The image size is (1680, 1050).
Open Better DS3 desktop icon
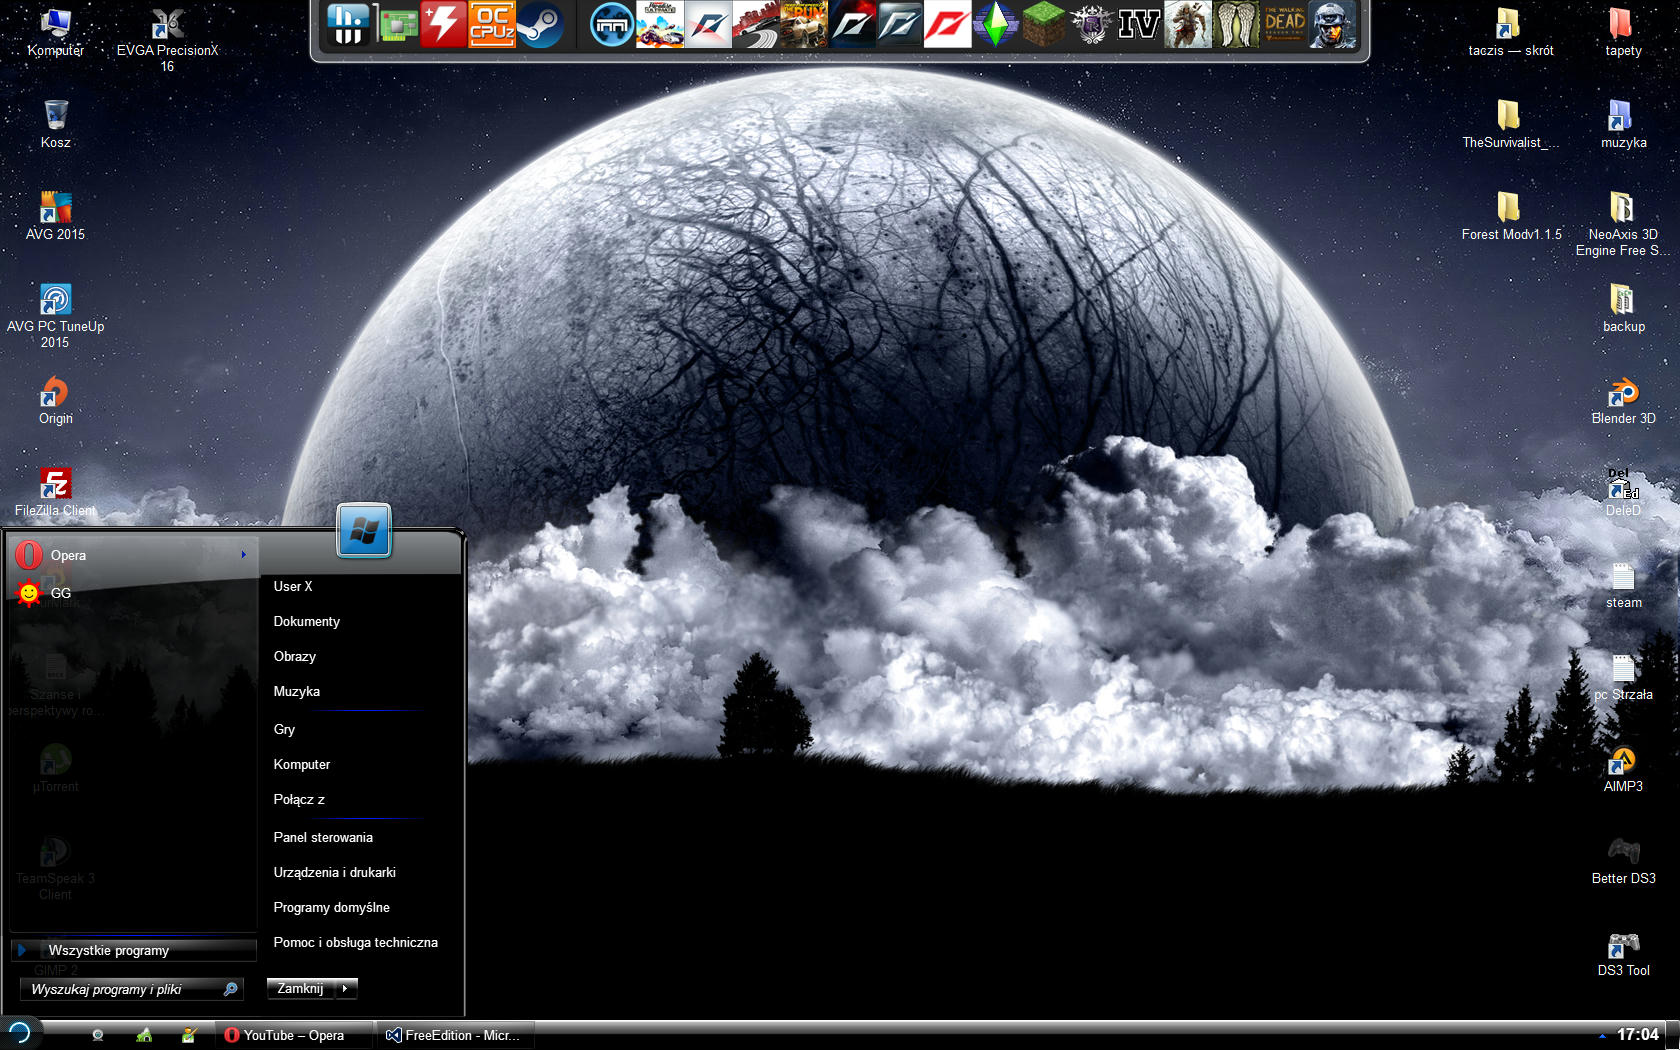click(x=1623, y=860)
